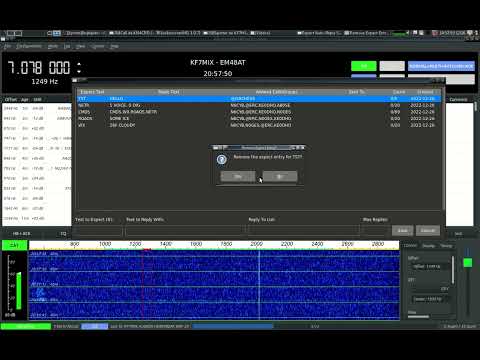
Task: Click the Text to Expect input field
Action: click(x=99, y=230)
